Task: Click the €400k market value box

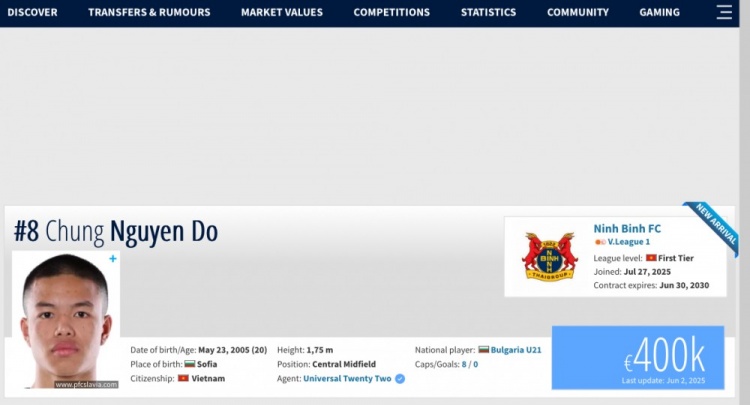Action: pos(637,357)
